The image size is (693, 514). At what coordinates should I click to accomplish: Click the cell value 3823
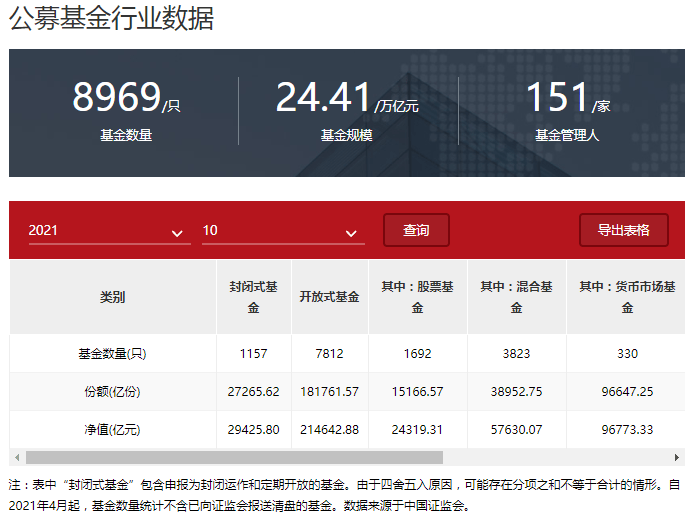(x=517, y=354)
